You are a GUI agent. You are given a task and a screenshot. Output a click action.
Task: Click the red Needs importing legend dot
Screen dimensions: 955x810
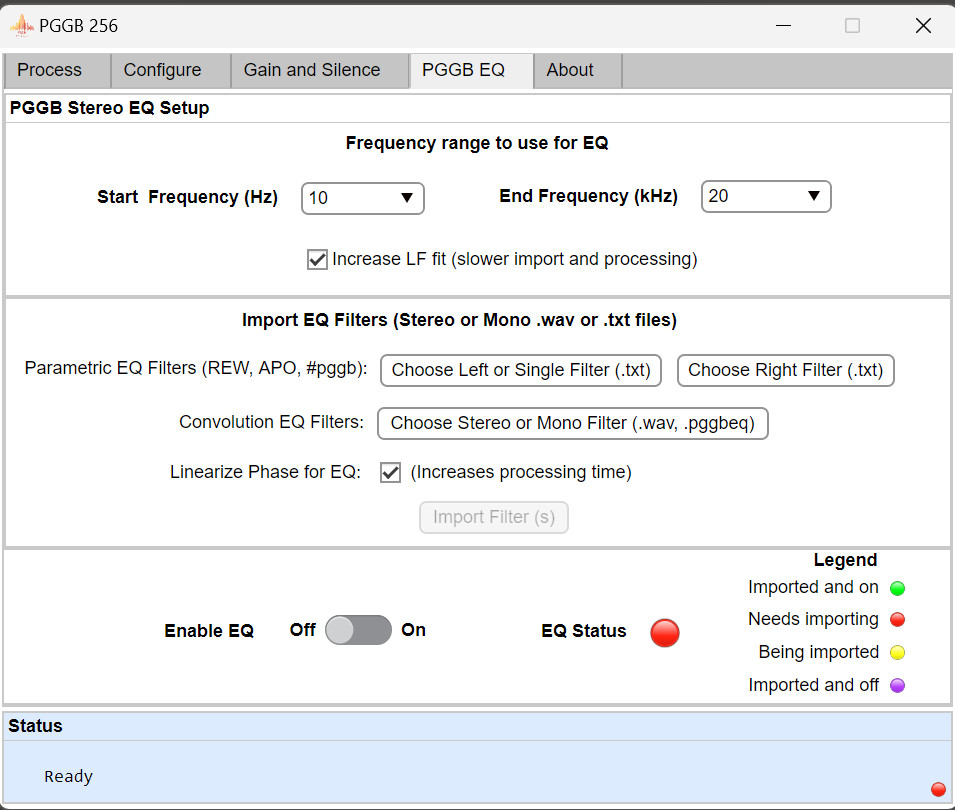coord(897,620)
